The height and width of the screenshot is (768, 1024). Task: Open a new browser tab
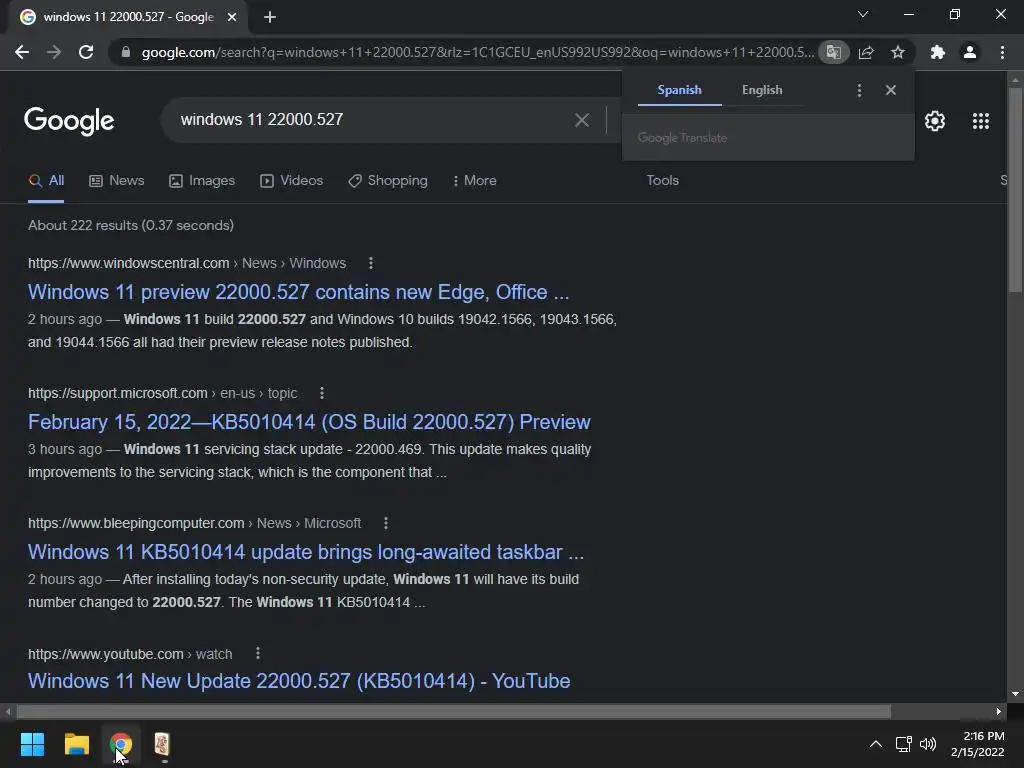tap(270, 17)
